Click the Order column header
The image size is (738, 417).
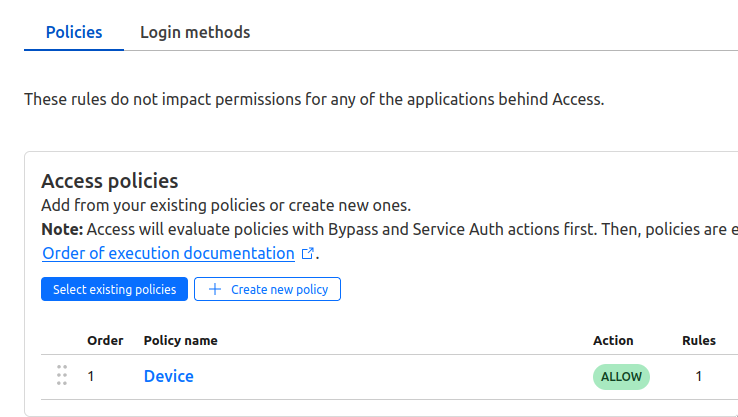coord(105,340)
